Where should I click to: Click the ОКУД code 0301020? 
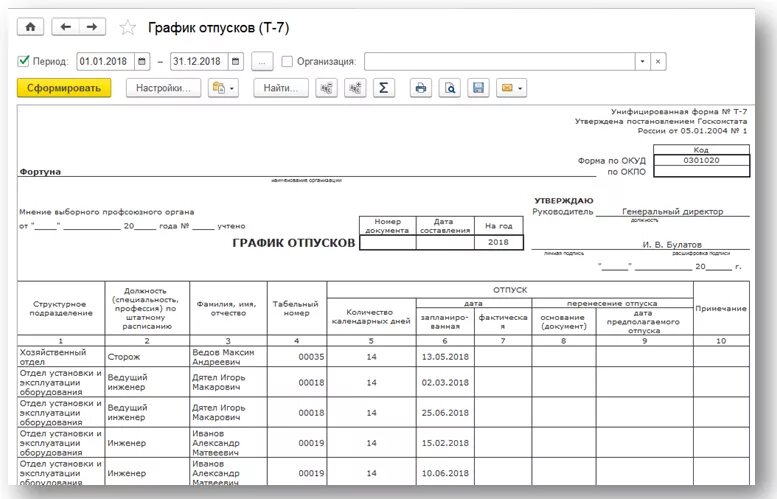pyautogui.click(x=701, y=160)
